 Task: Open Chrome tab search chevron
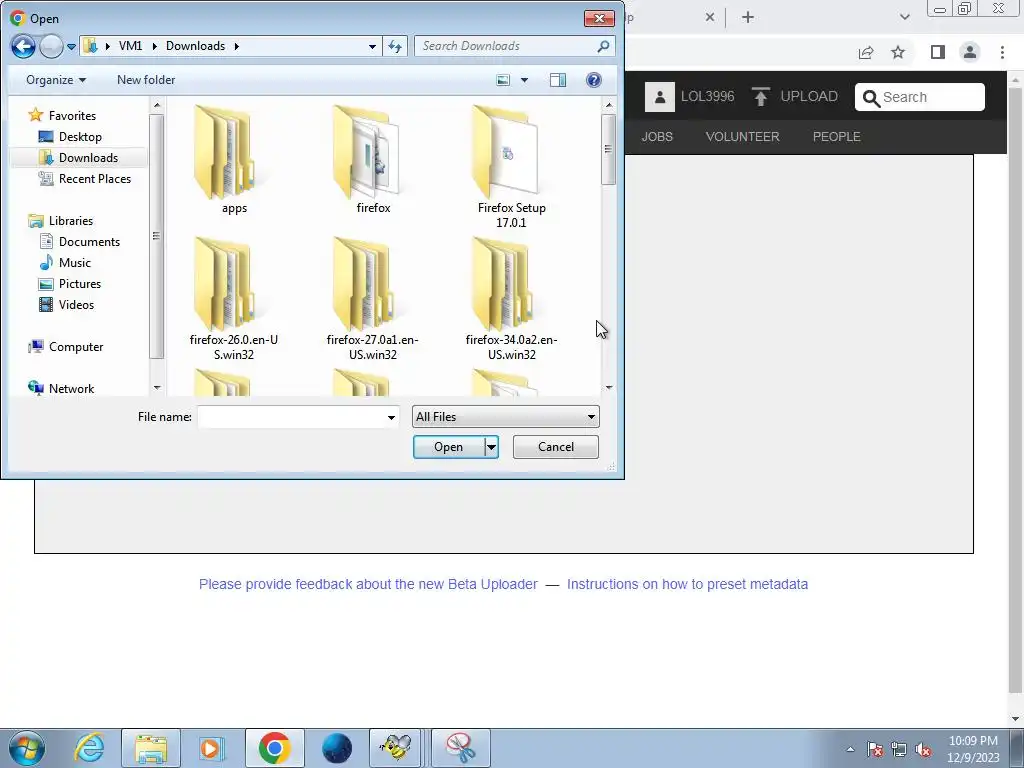pos(904,18)
